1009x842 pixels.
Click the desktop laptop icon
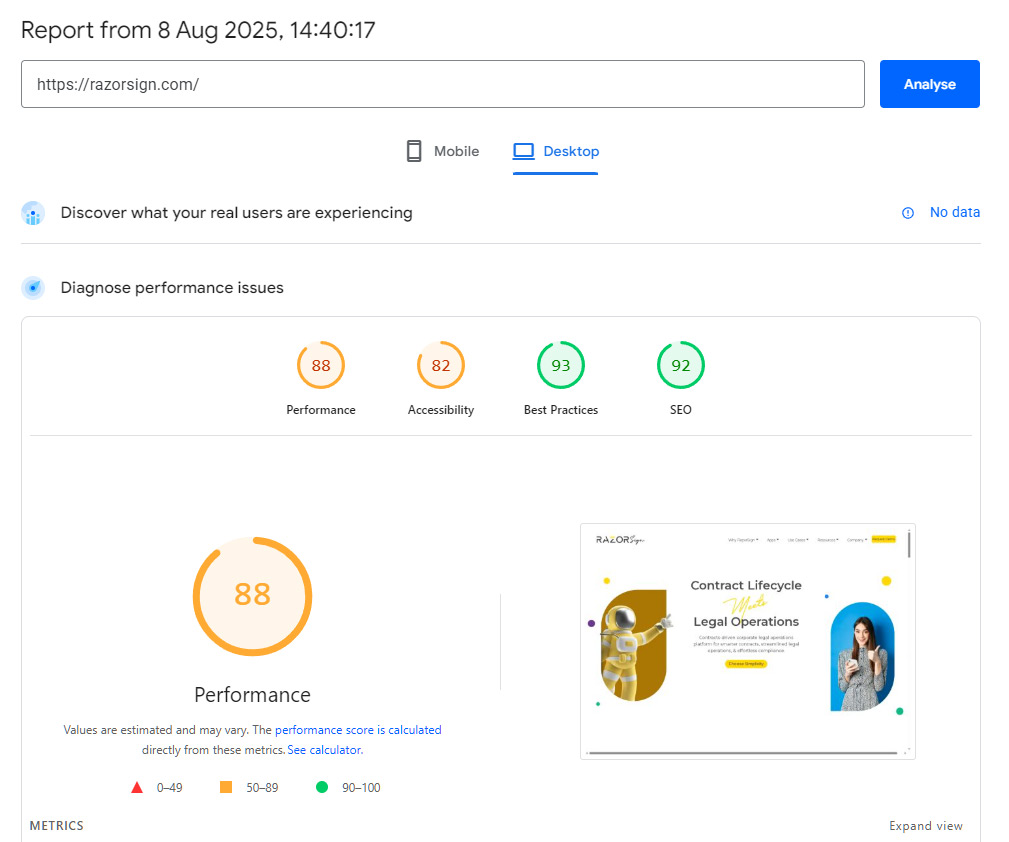point(523,151)
